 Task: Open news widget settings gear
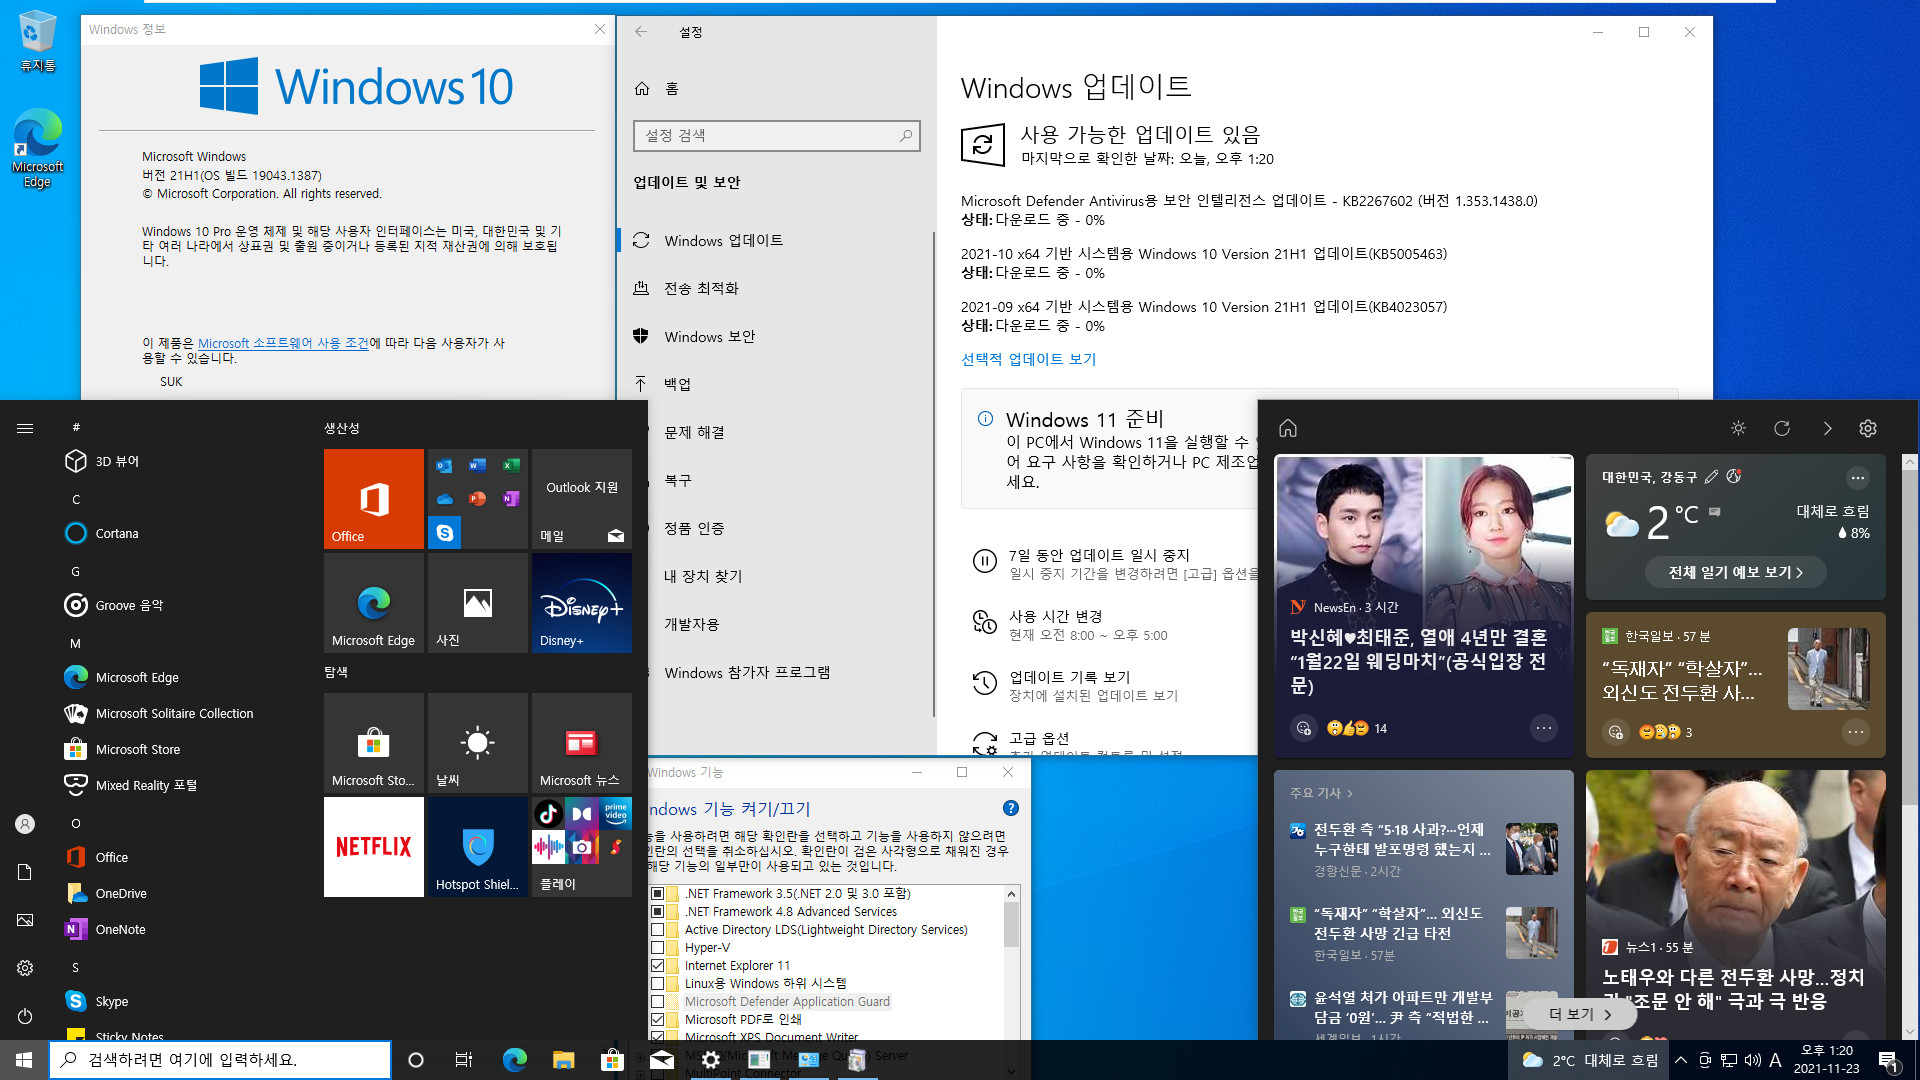(1868, 428)
